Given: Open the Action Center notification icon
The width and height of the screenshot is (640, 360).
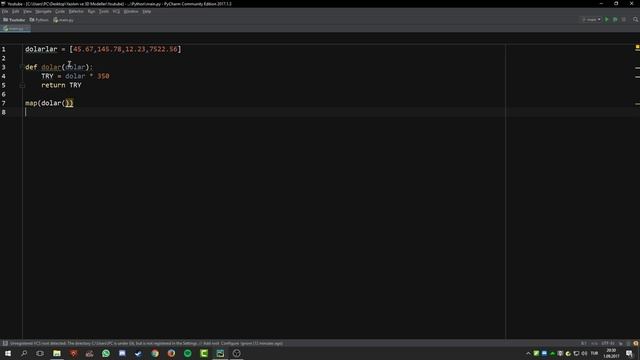Looking at the screenshot, I should click(629, 353).
